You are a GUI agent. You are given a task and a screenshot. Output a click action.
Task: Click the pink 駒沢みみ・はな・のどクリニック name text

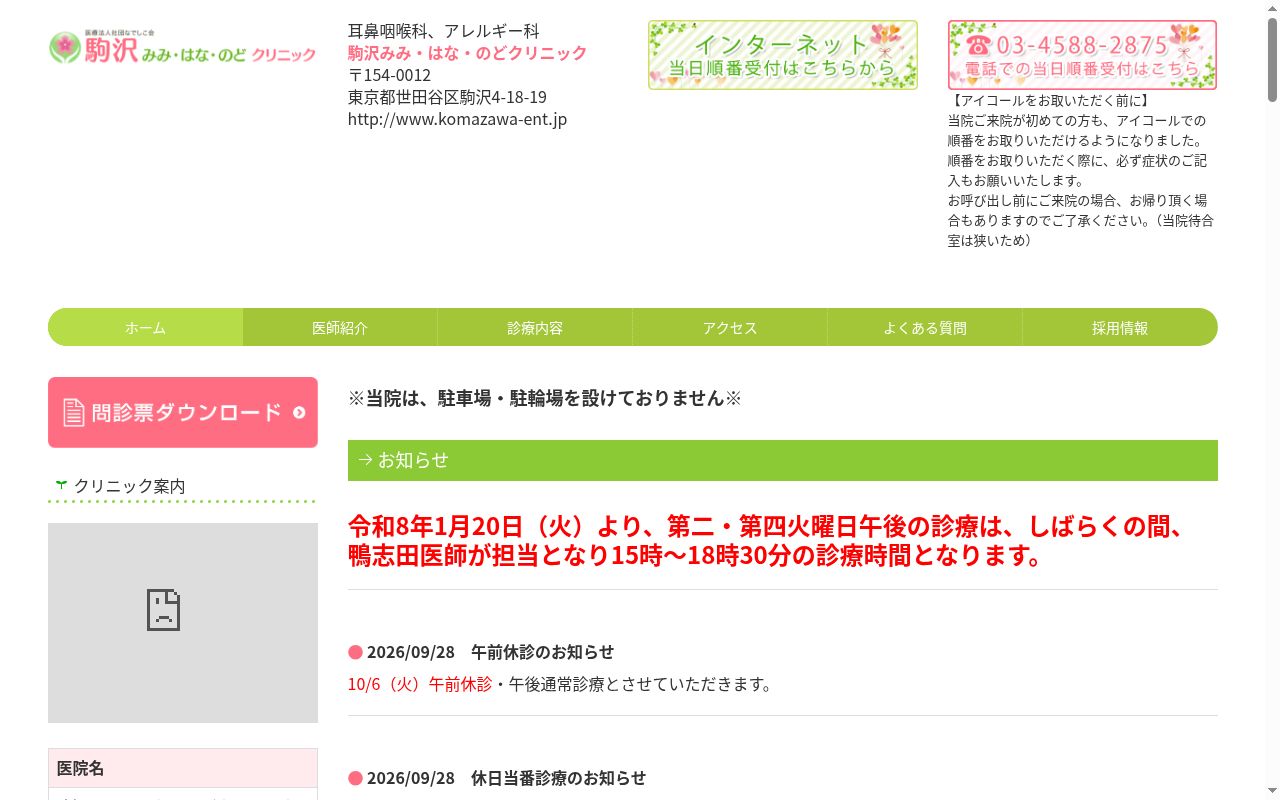tap(468, 53)
